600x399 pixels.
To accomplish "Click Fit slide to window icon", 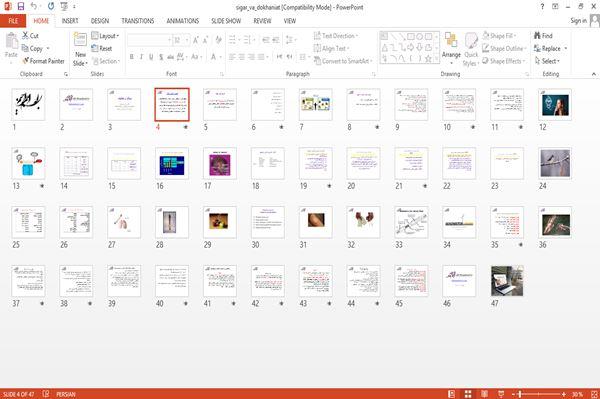I will tap(594, 394).
